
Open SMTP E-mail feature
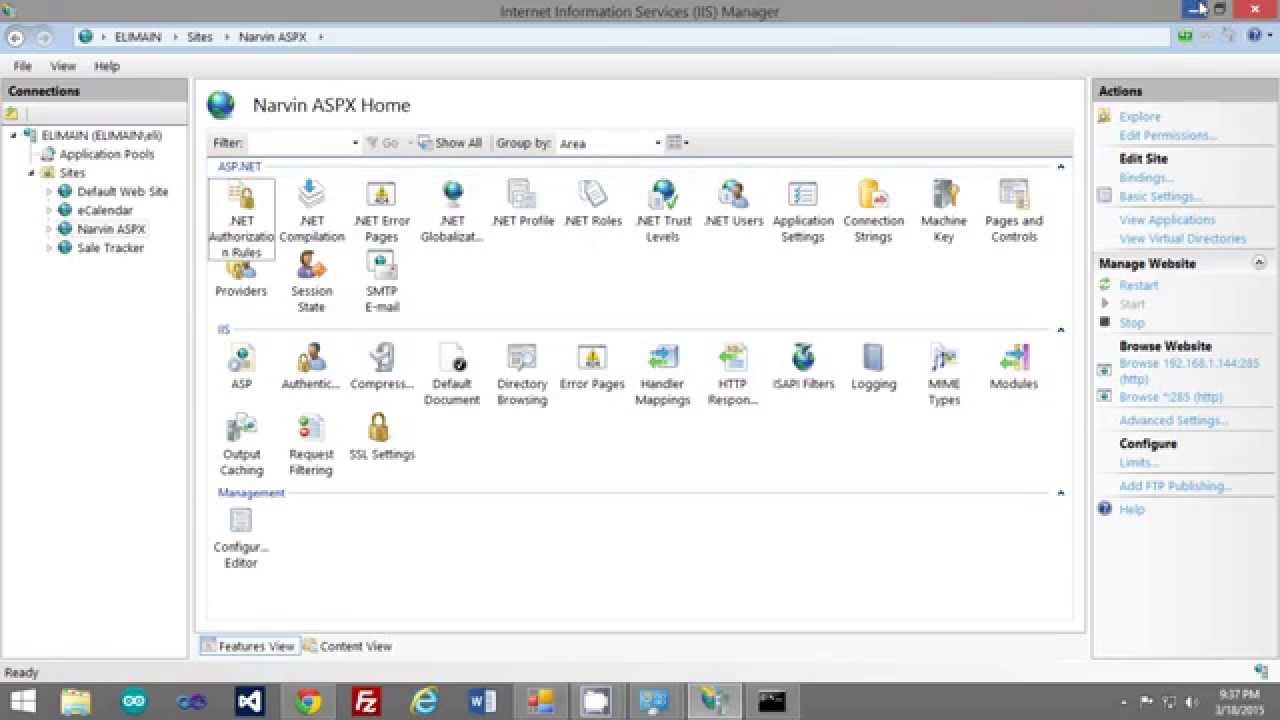pos(381,282)
